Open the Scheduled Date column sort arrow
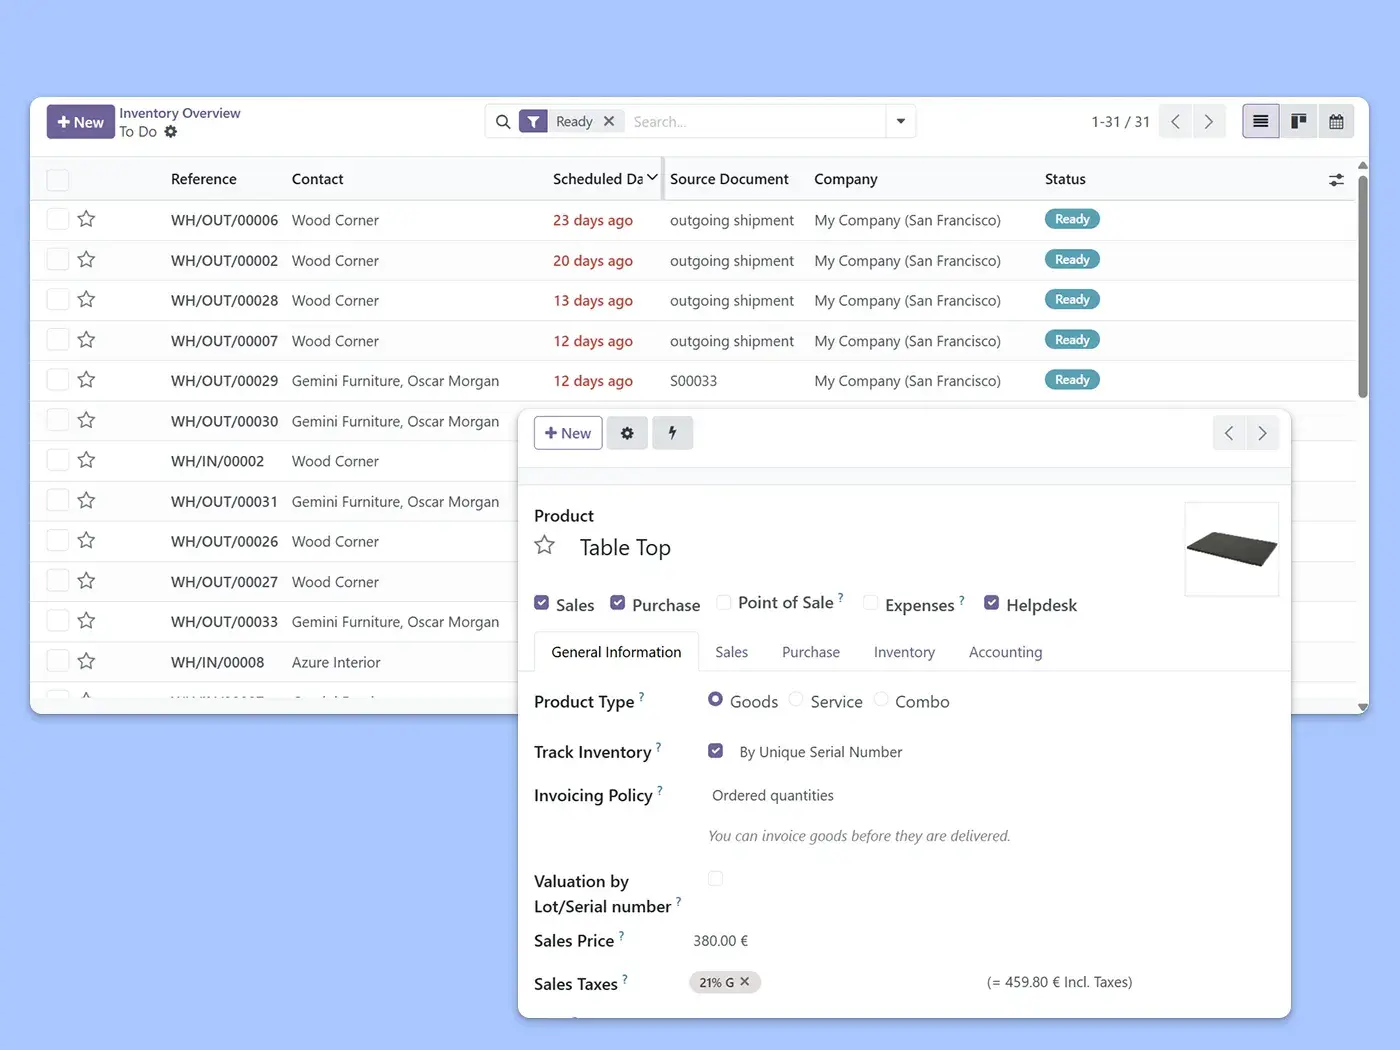Viewport: 1400px width, 1050px height. (652, 178)
